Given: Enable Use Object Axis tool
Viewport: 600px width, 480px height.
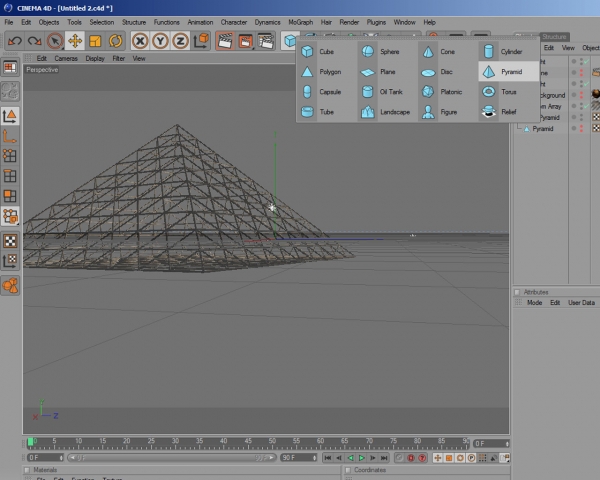Looking at the screenshot, I should tap(10, 136).
